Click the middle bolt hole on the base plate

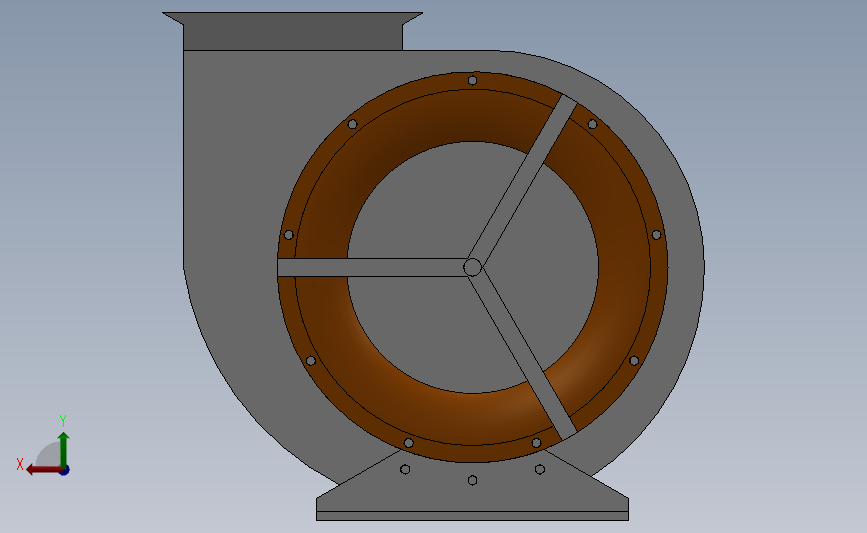pyautogui.click(x=472, y=480)
